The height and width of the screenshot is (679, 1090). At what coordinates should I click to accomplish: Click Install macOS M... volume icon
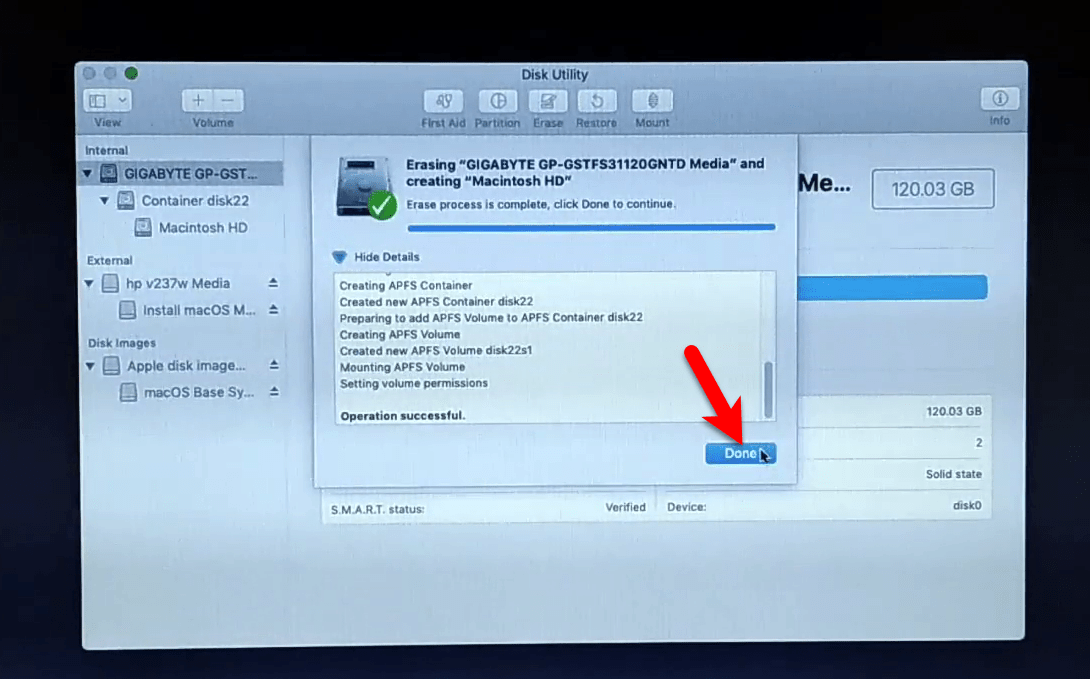tap(127, 310)
